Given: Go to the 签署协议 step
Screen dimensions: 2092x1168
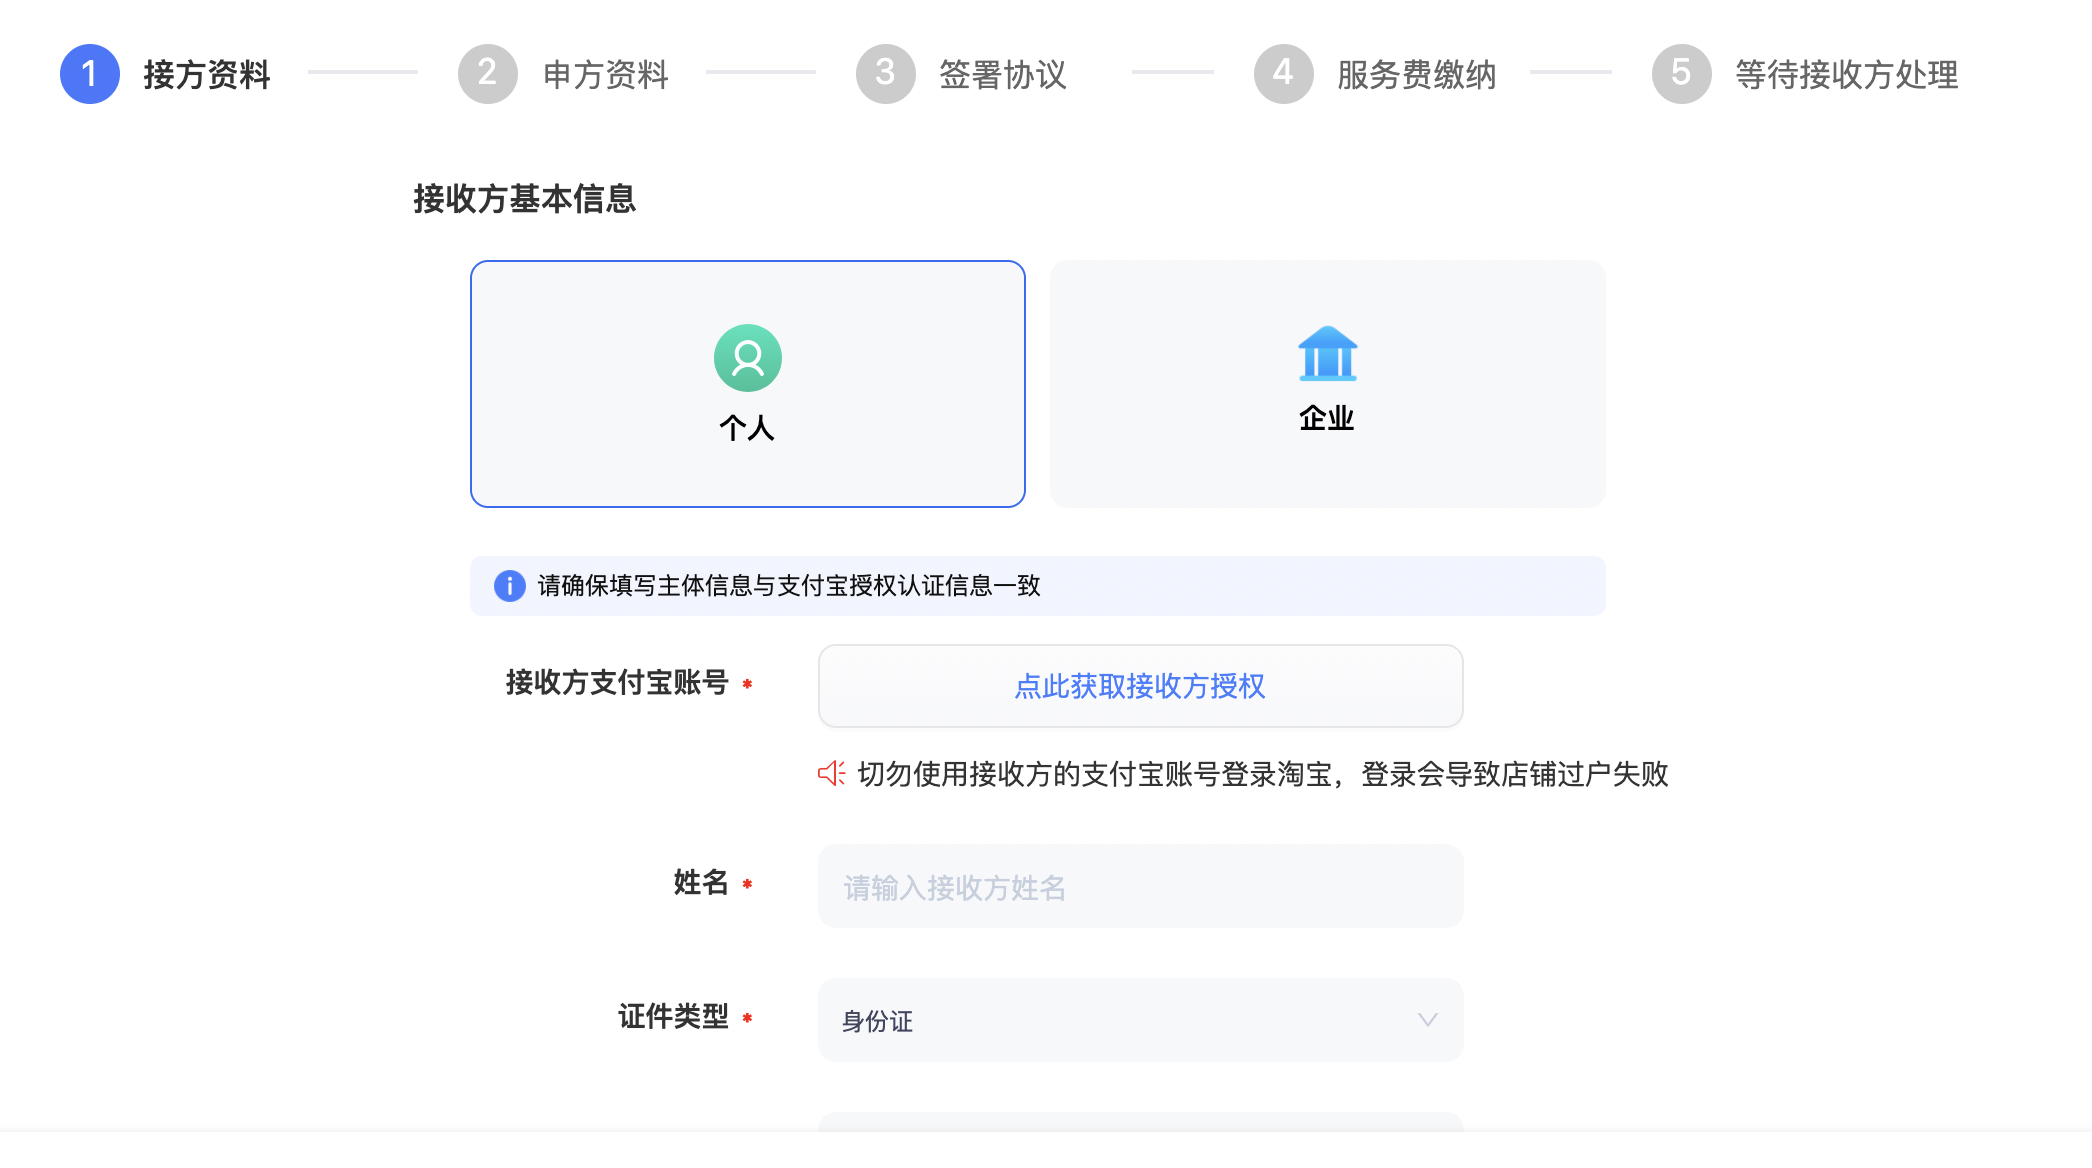Looking at the screenshot, I should point(1003,75).
